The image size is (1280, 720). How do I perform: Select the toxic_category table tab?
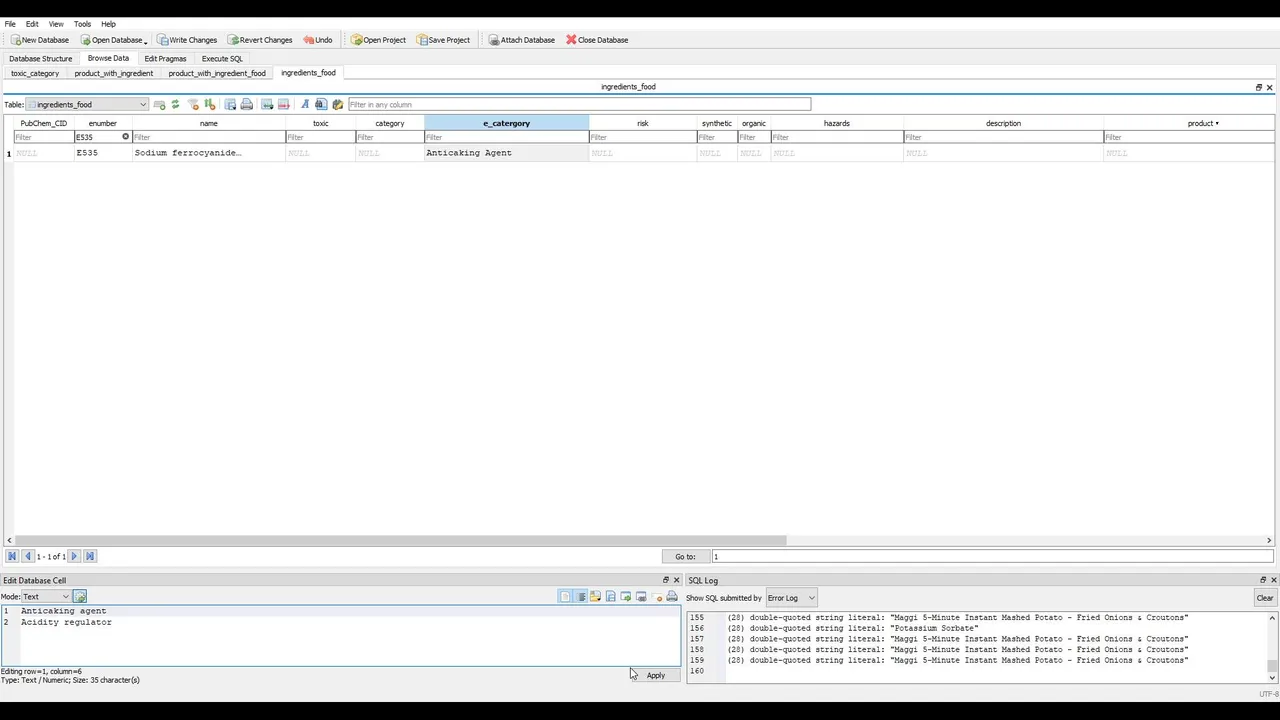pyautogui.click(x=35, y=73)
